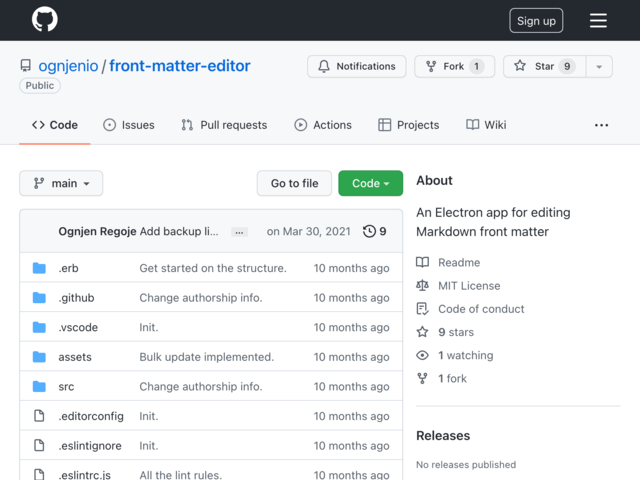Click the .editorconfig file icon
Screen dimensions: 640x480
39,416
